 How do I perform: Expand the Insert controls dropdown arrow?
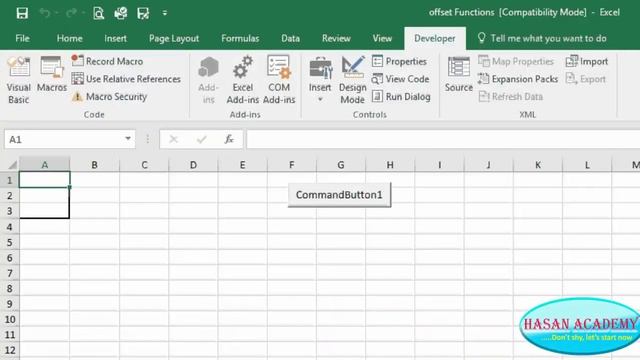(x=320, y=99)
